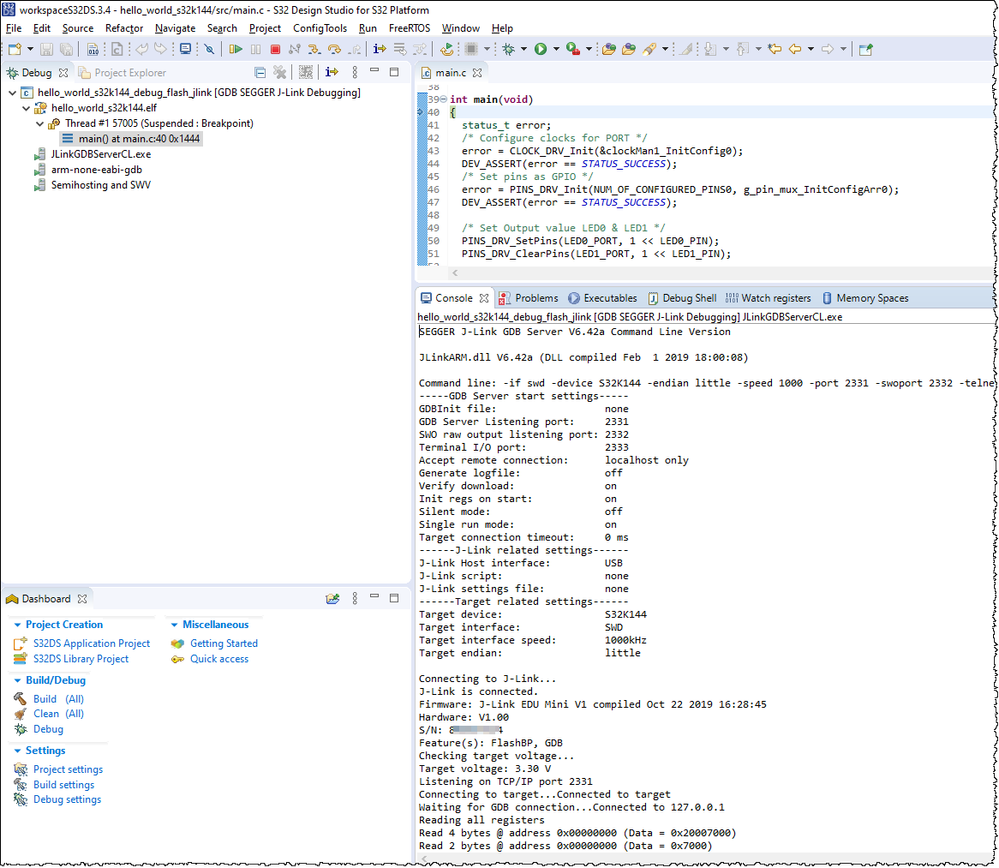Open S32DS Library Project link
999x868 pixels.
point(81,659)
